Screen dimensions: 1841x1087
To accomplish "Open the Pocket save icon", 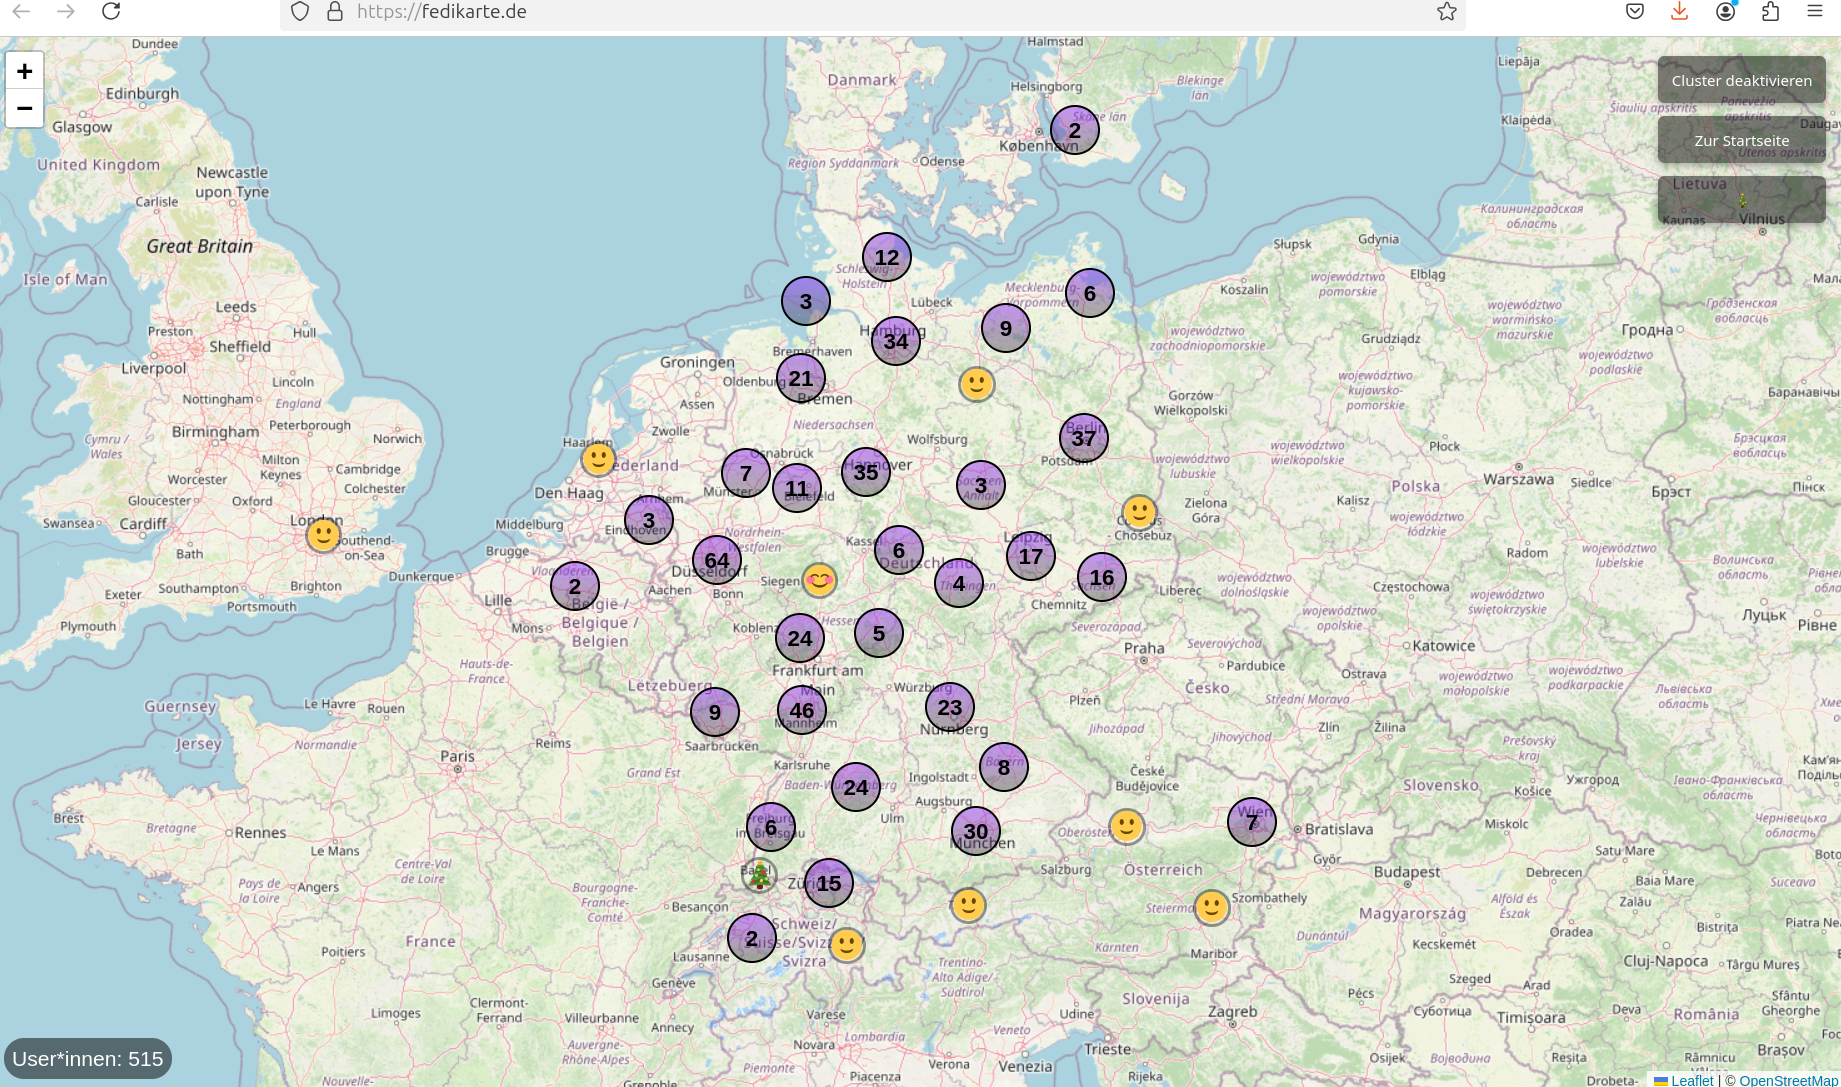I will (x=1635, y=11).
